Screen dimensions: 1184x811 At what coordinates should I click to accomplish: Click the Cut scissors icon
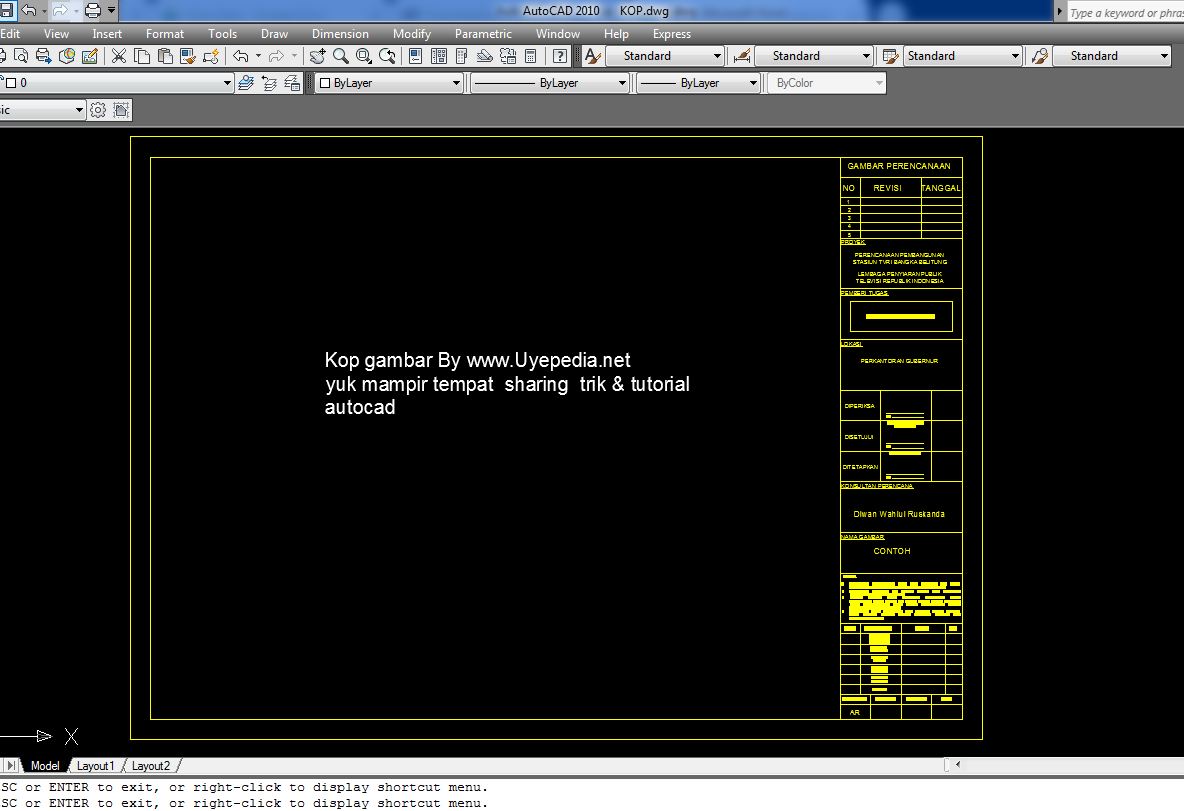coord(119,56)
